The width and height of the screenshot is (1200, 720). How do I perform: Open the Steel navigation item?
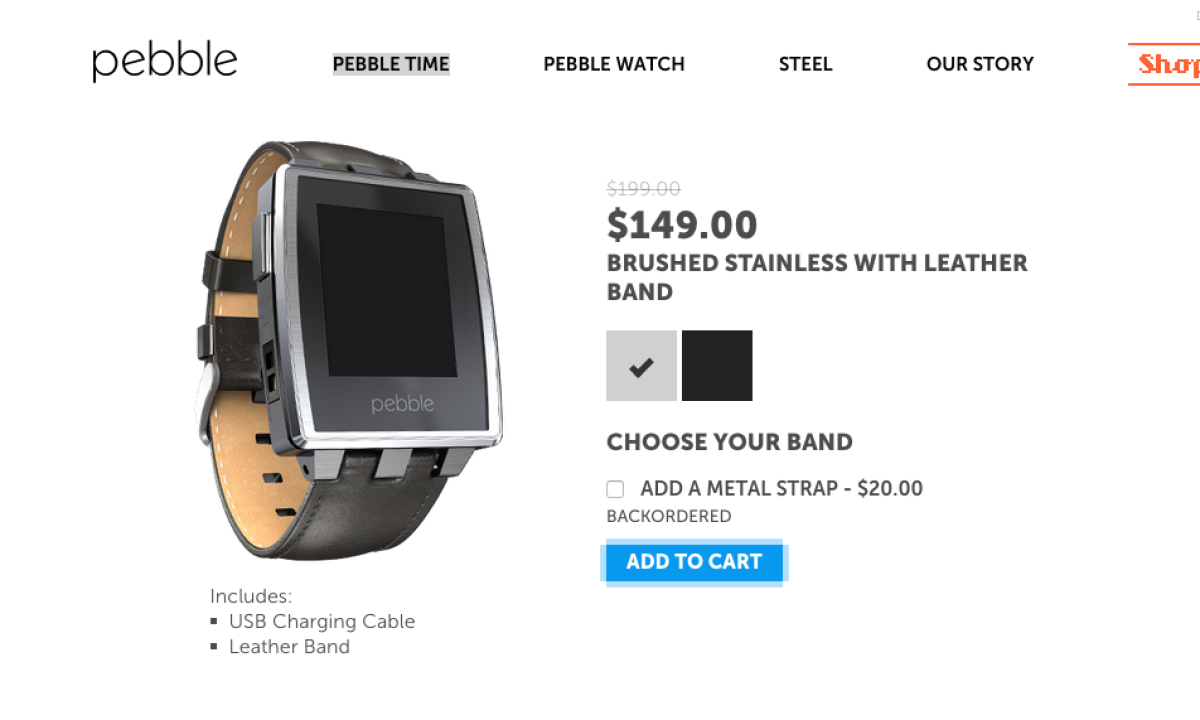806,64
